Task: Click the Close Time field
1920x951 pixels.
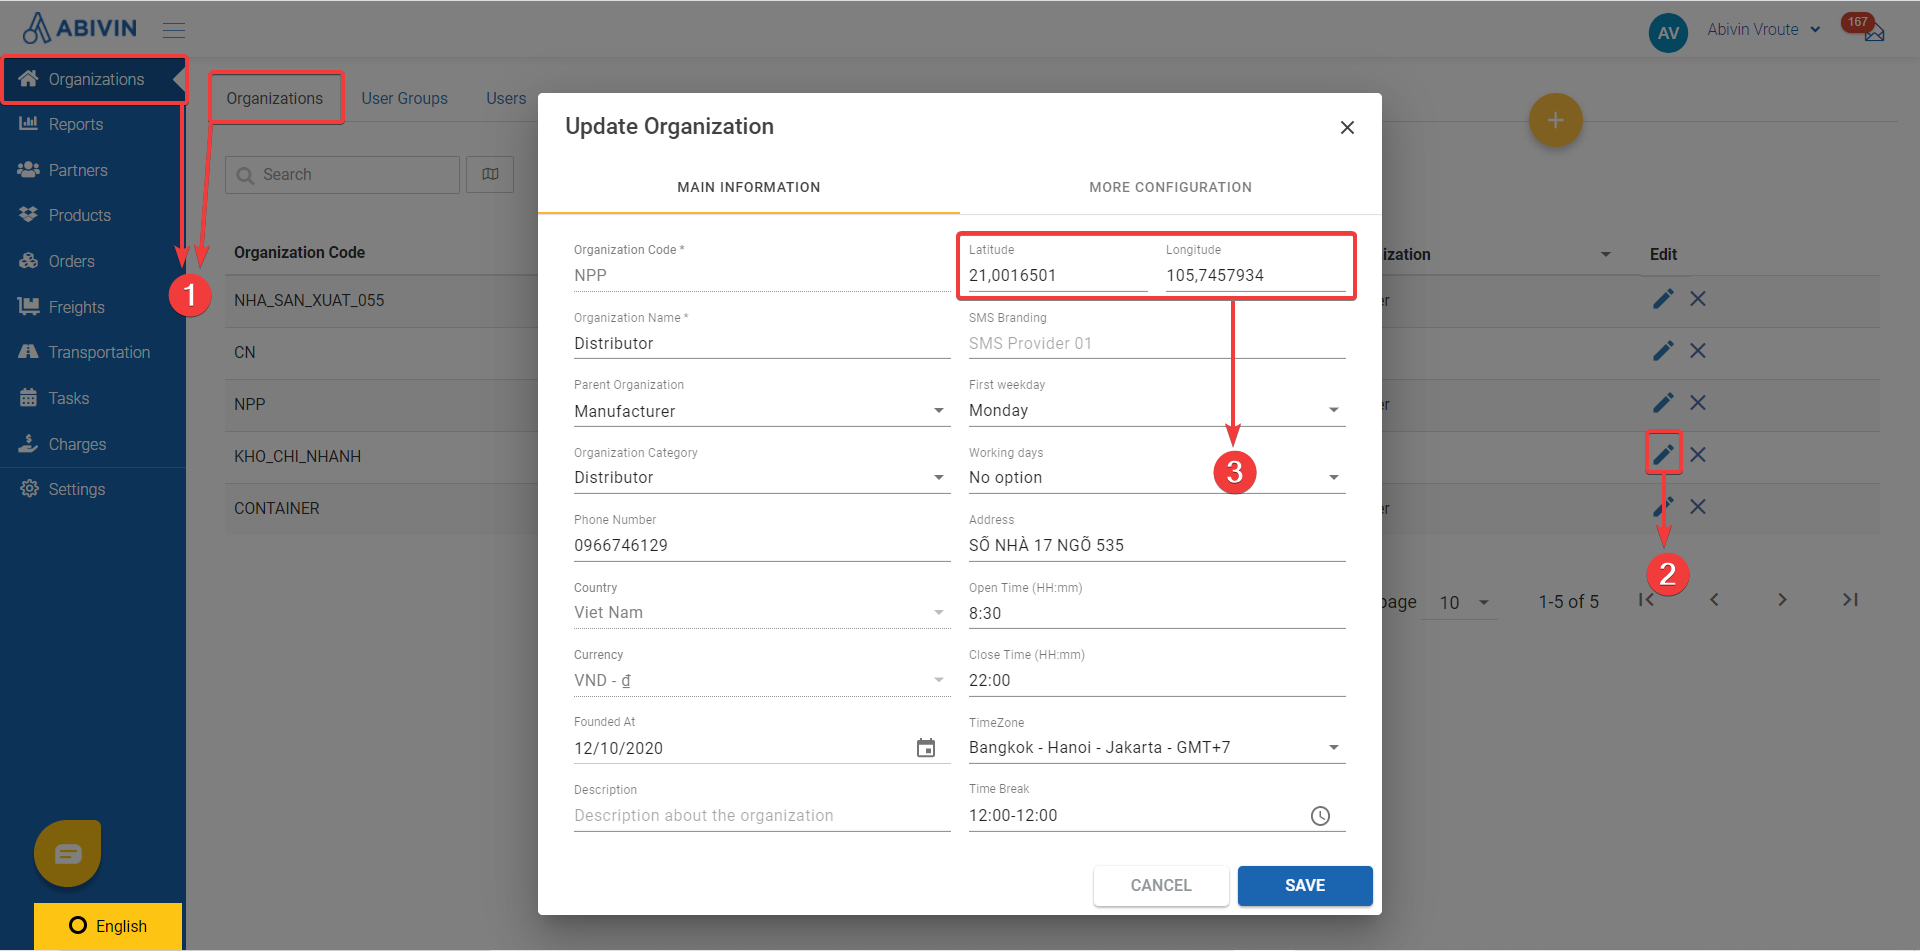Action: point(1157,680)
